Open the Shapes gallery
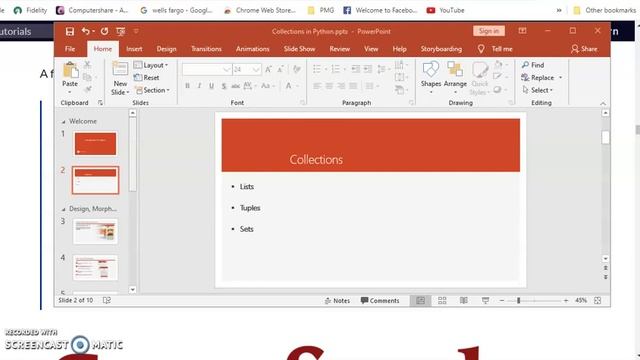Image resolution: width=640 pixels, height=360 pixels. coord(431,77)
